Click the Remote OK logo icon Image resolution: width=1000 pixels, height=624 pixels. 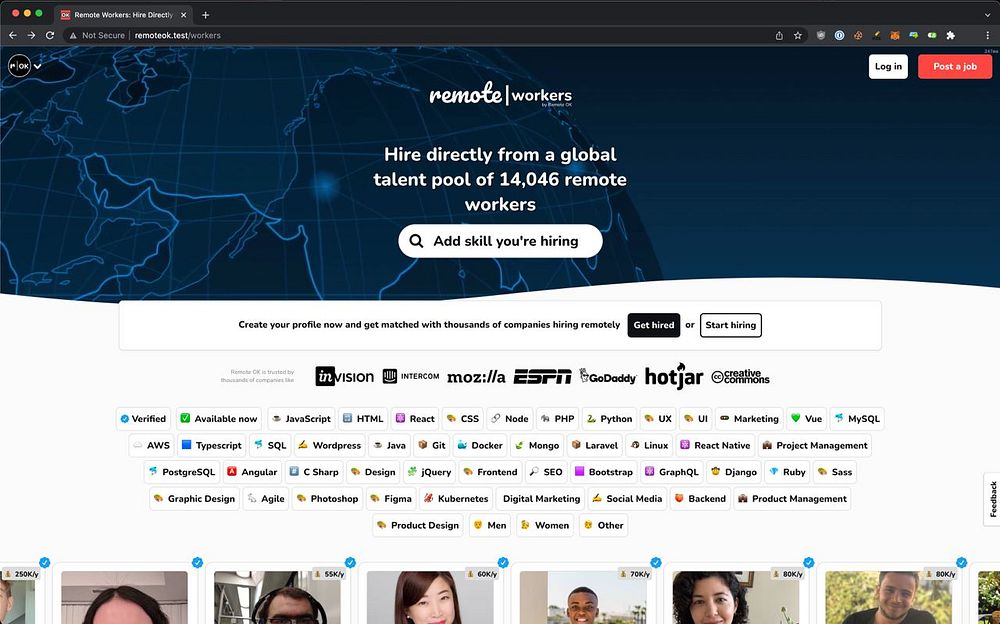point(19,66)
